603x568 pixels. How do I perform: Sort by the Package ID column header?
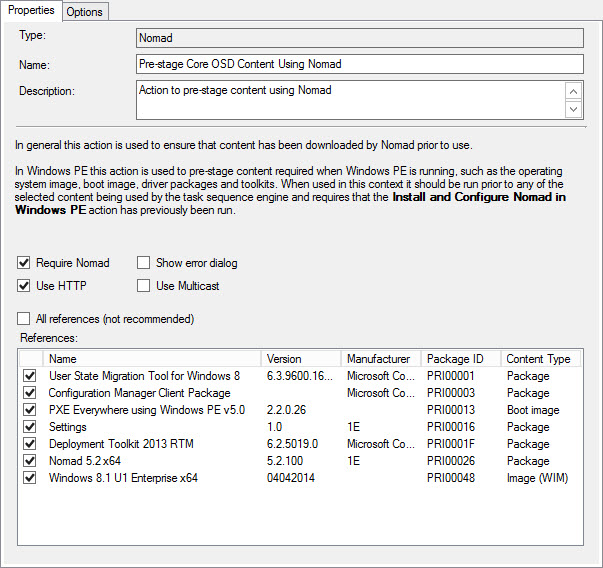click(459, 359)
